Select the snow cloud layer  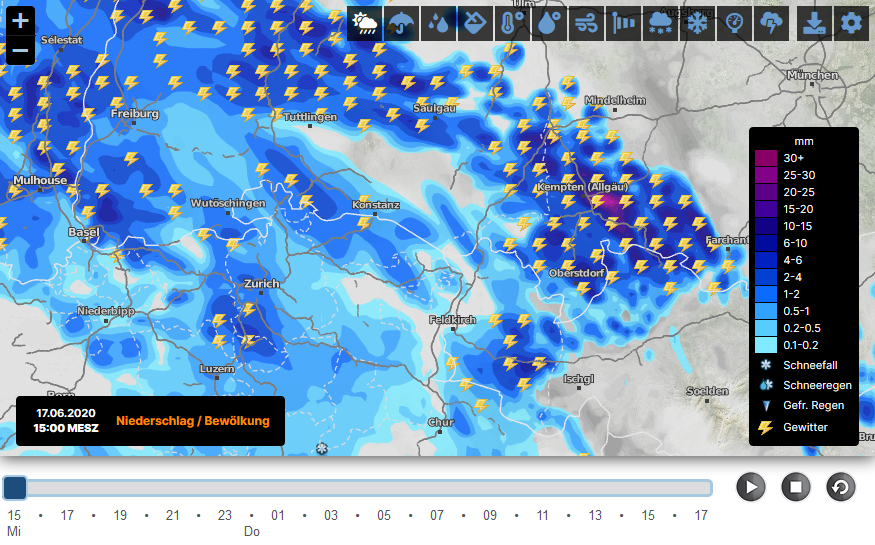point(660,23)
